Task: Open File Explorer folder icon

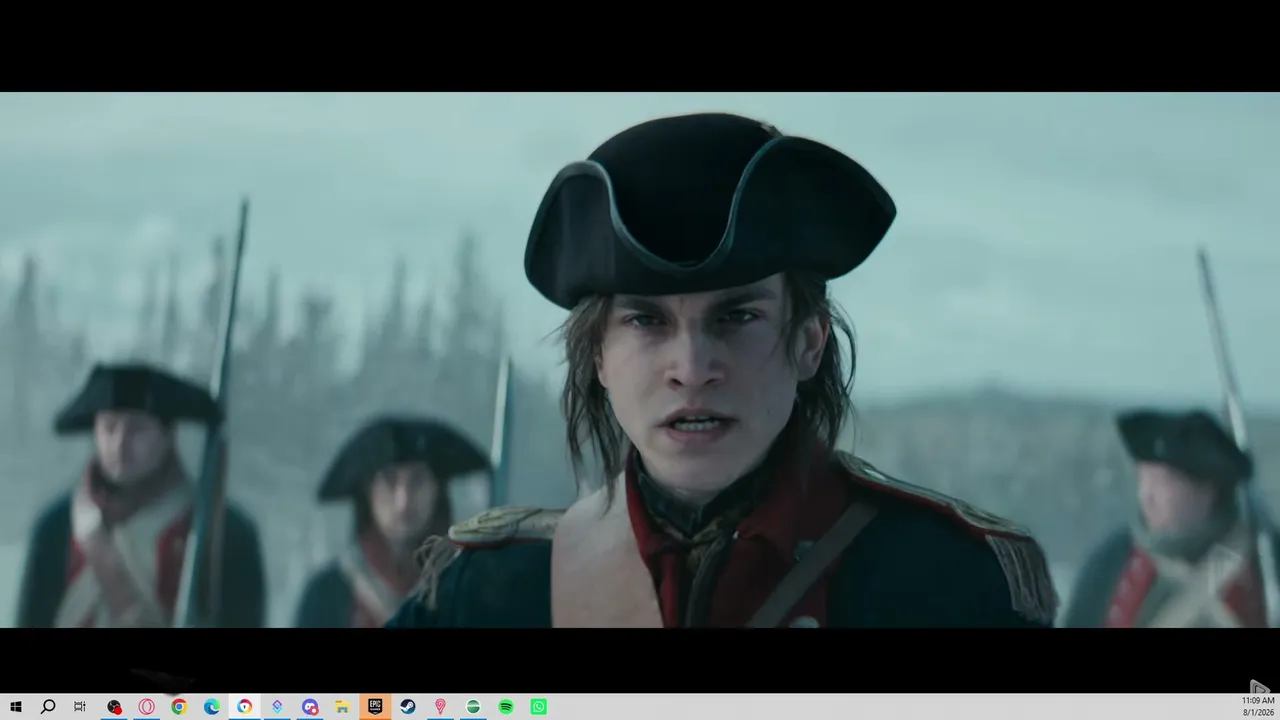Action: coord(342,707)
